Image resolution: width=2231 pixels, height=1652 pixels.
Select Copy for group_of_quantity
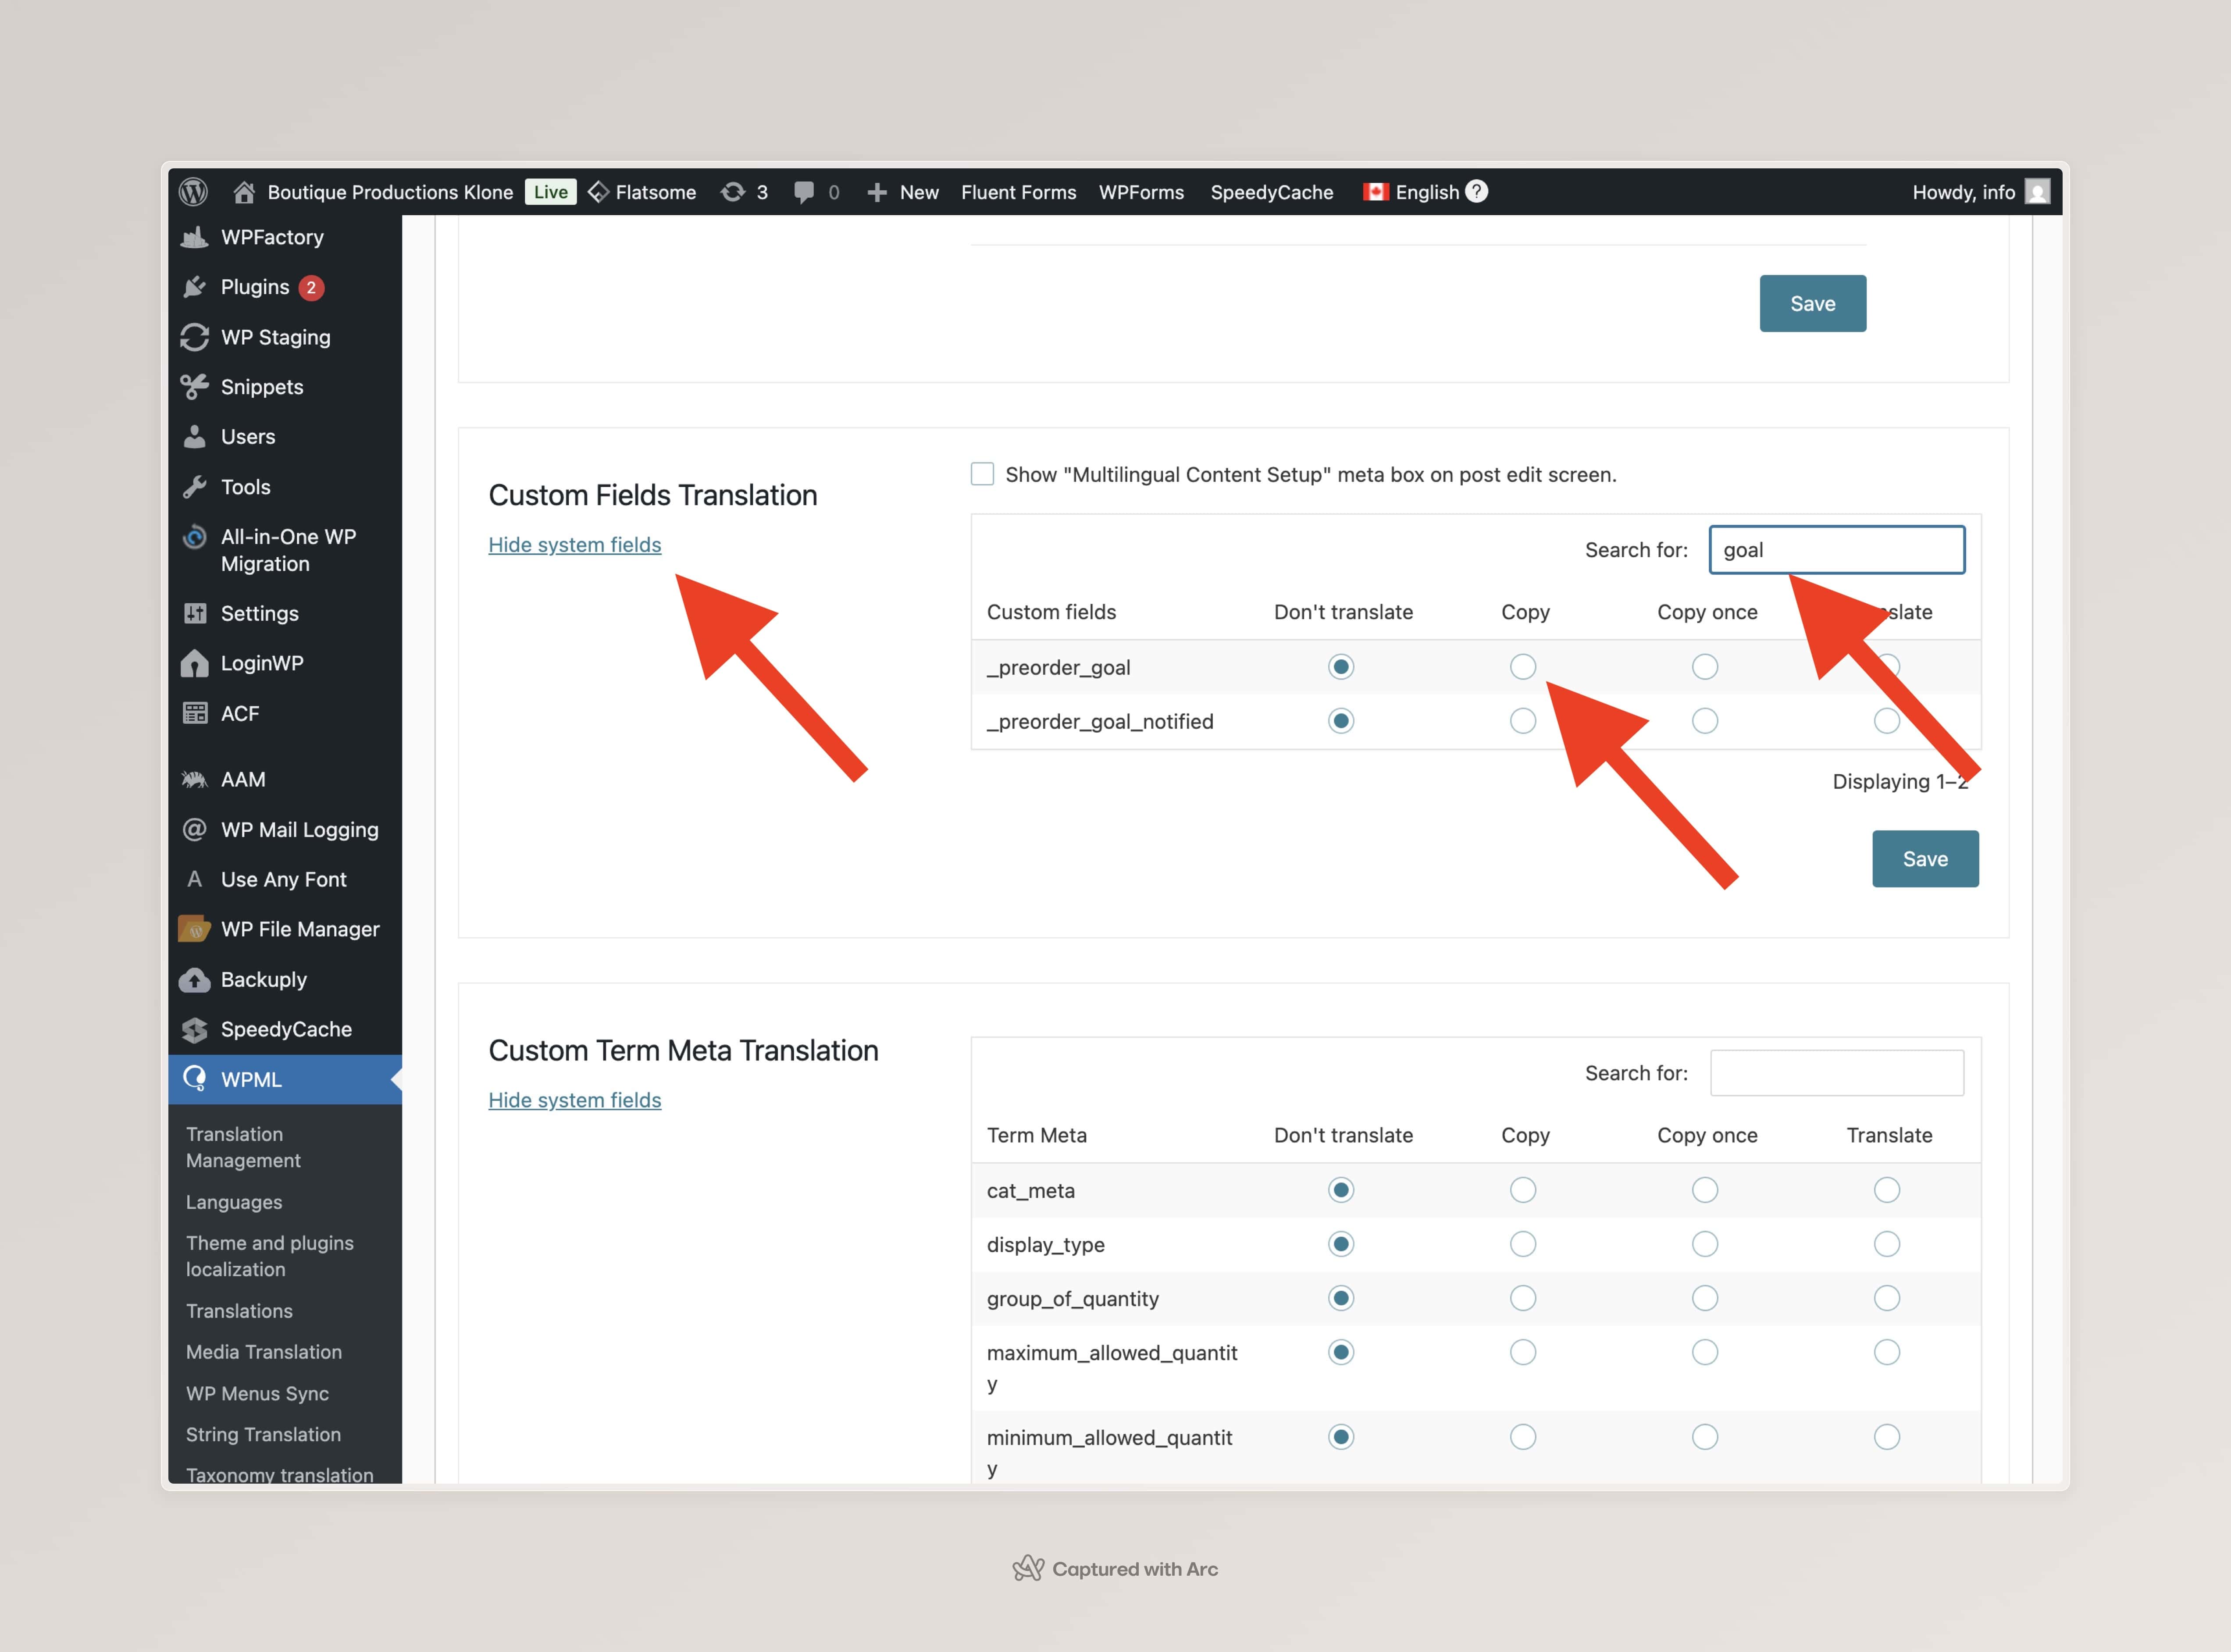[x=1523, y=1298]
